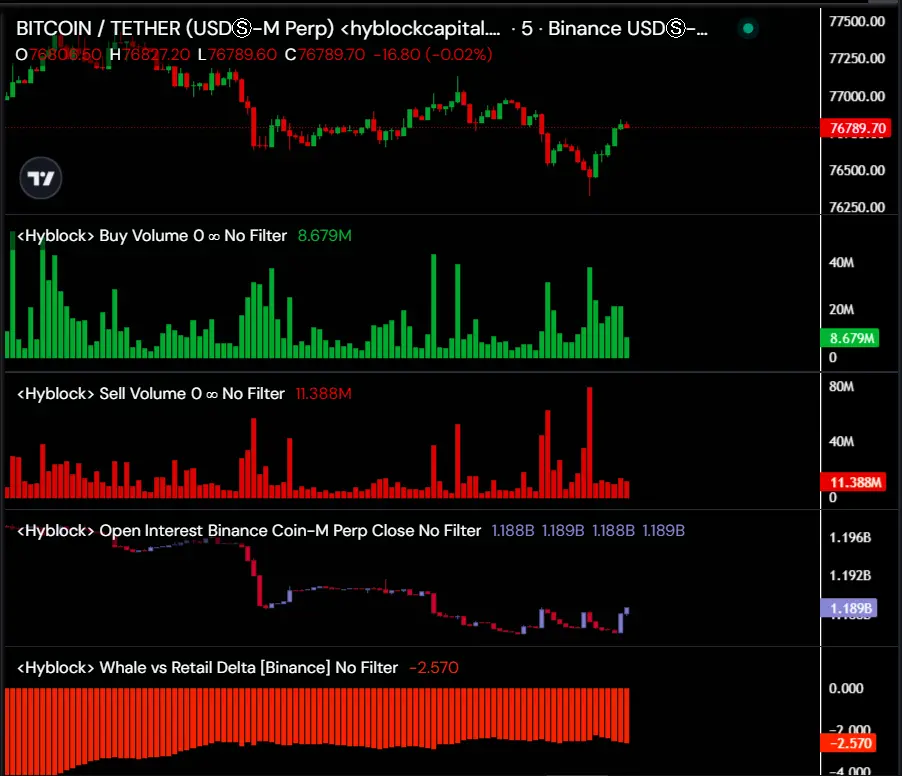902x776 pixels.
Task: Click the BITCOIN / TETHER symbol title
Action: (258, 28)
